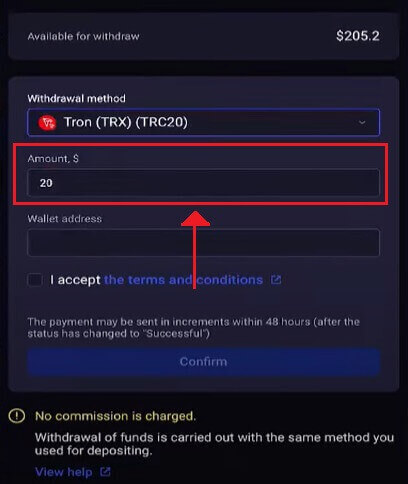Focus the Amount field containing 20
Viewport: 408px width, 484px height.
point(203,183)
